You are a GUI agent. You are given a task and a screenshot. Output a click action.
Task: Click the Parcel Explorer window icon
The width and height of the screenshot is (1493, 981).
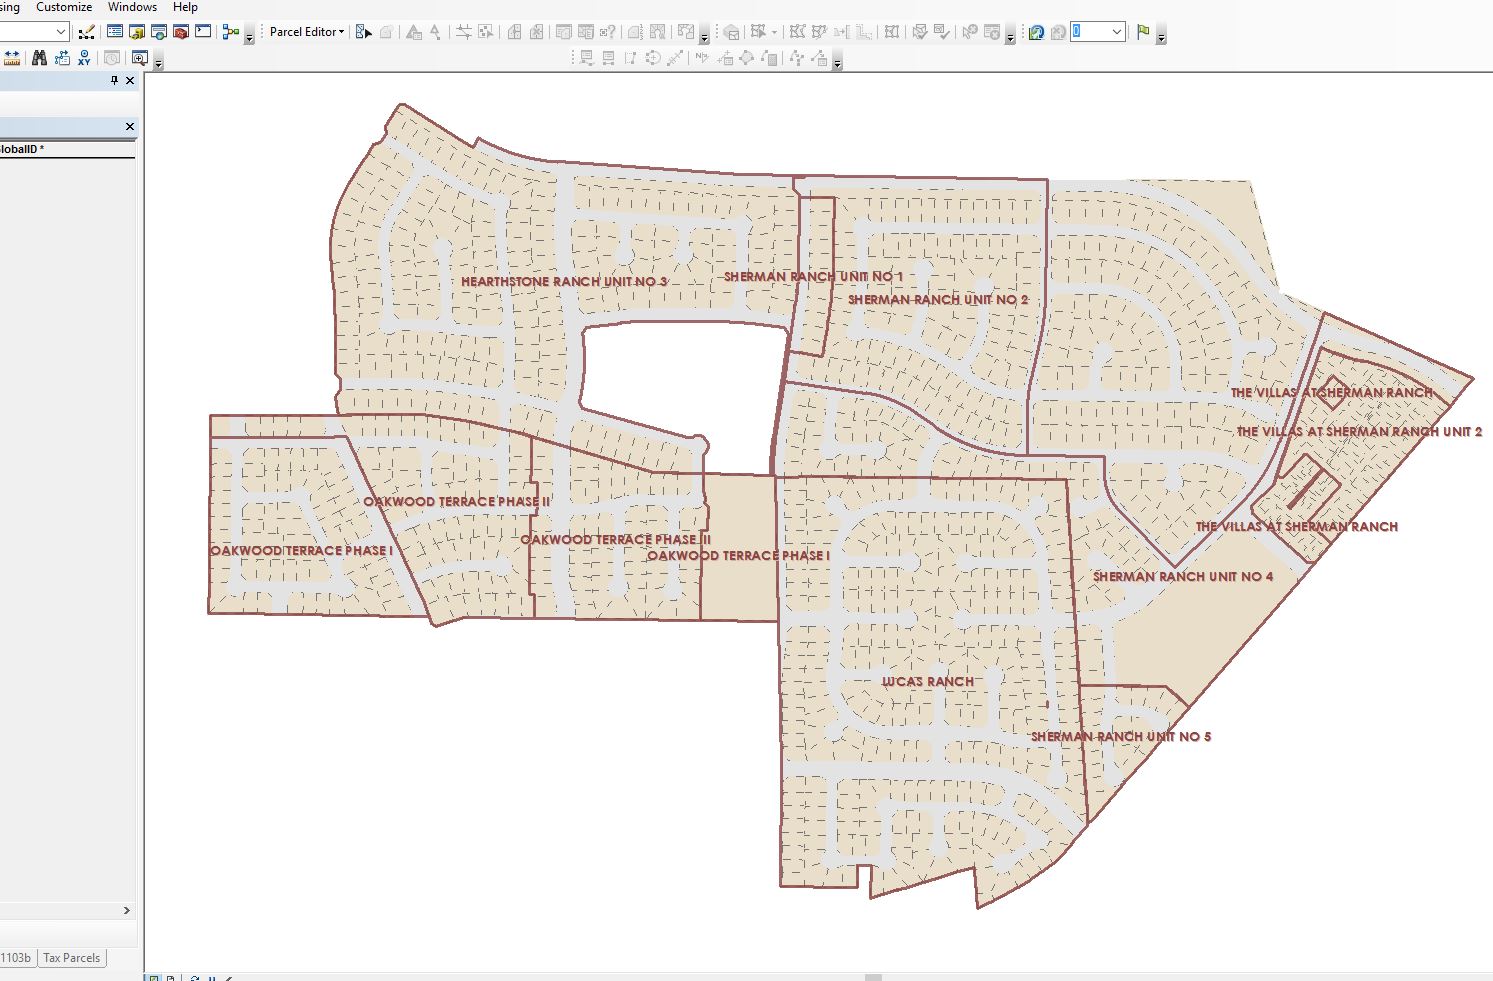point(563,32)
